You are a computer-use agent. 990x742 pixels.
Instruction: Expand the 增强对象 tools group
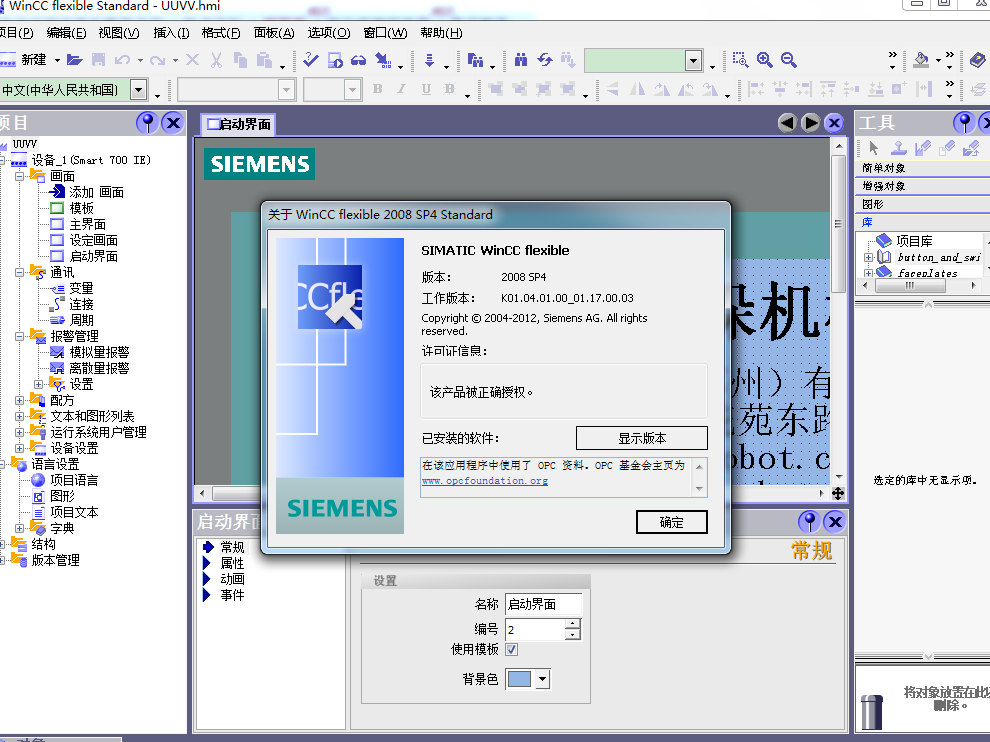pos(884,186)
